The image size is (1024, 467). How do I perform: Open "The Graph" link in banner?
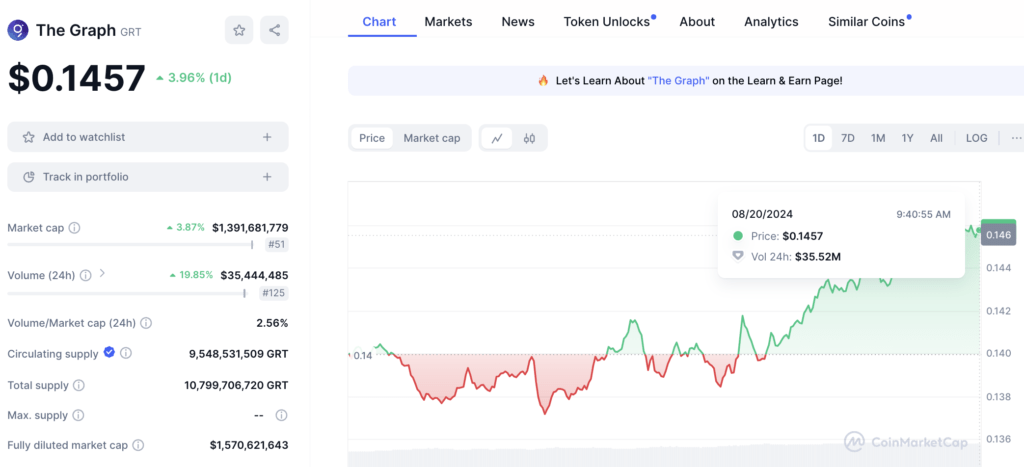pos(679,81)
